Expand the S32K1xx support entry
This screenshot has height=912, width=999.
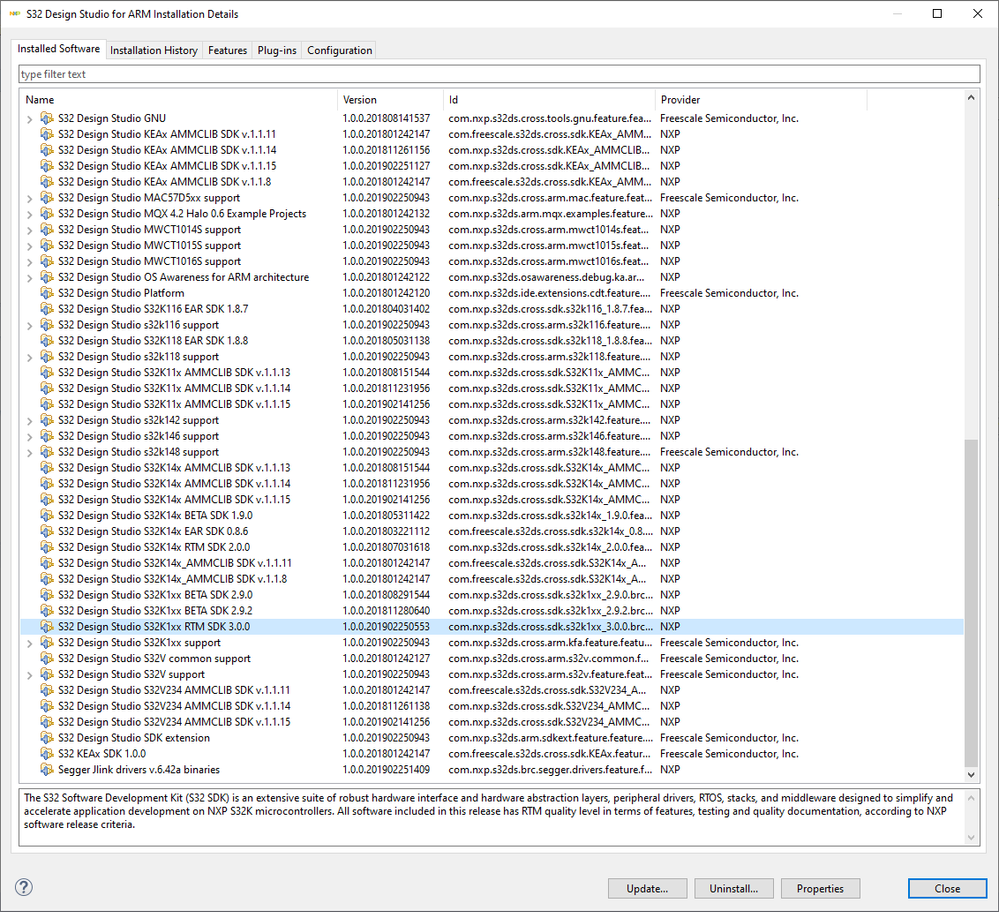pyautogui.click(x=29, y=644)
